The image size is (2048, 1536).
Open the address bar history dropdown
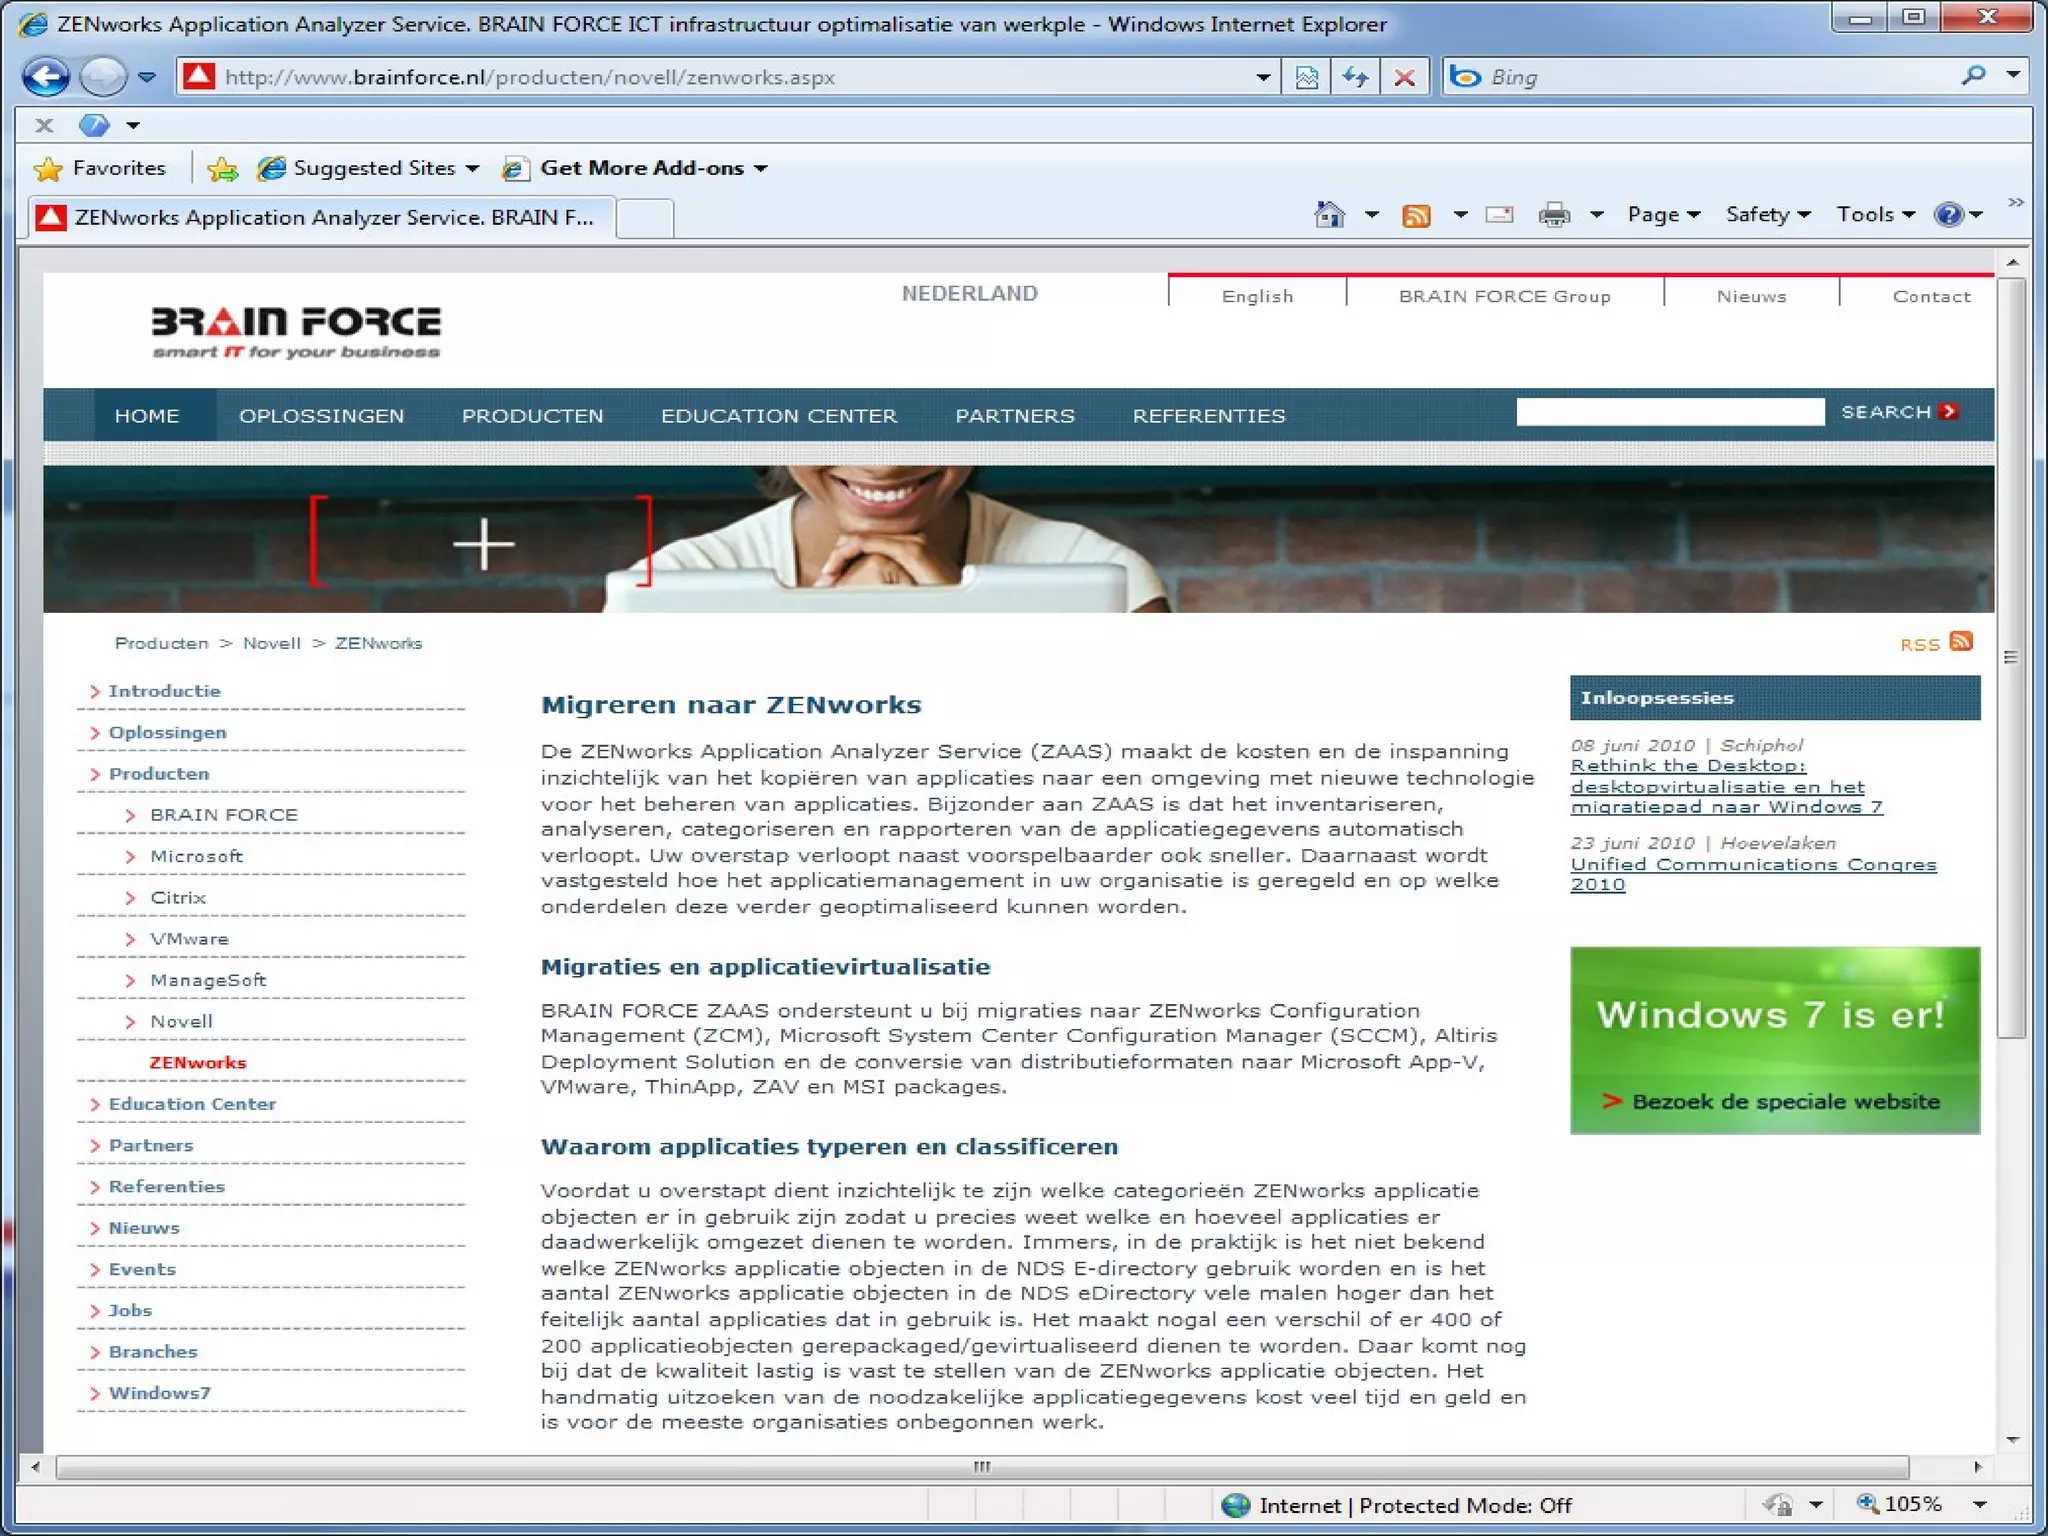click(1263, 77)
